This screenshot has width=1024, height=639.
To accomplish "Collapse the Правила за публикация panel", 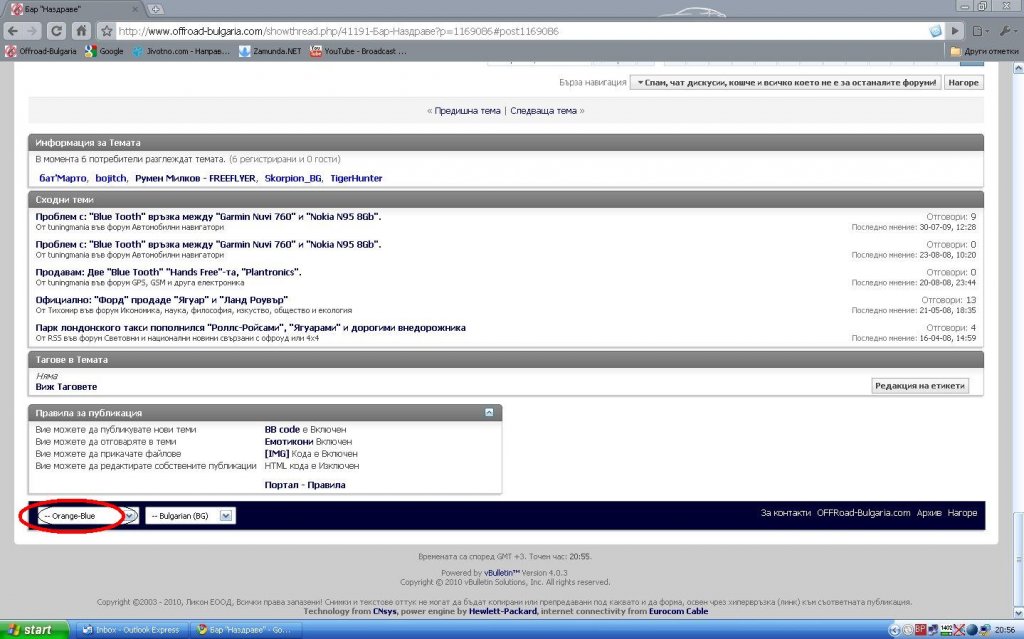I will click(488, 412).
